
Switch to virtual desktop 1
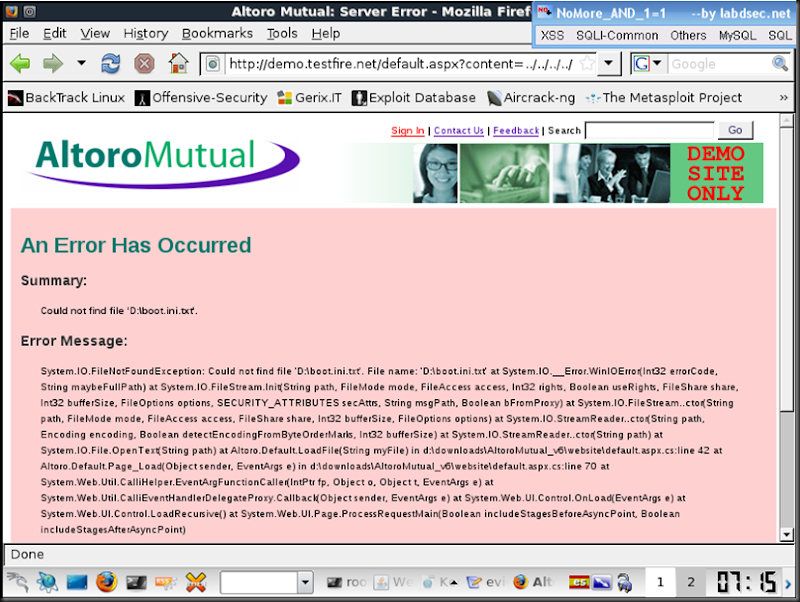click(660, 582)
